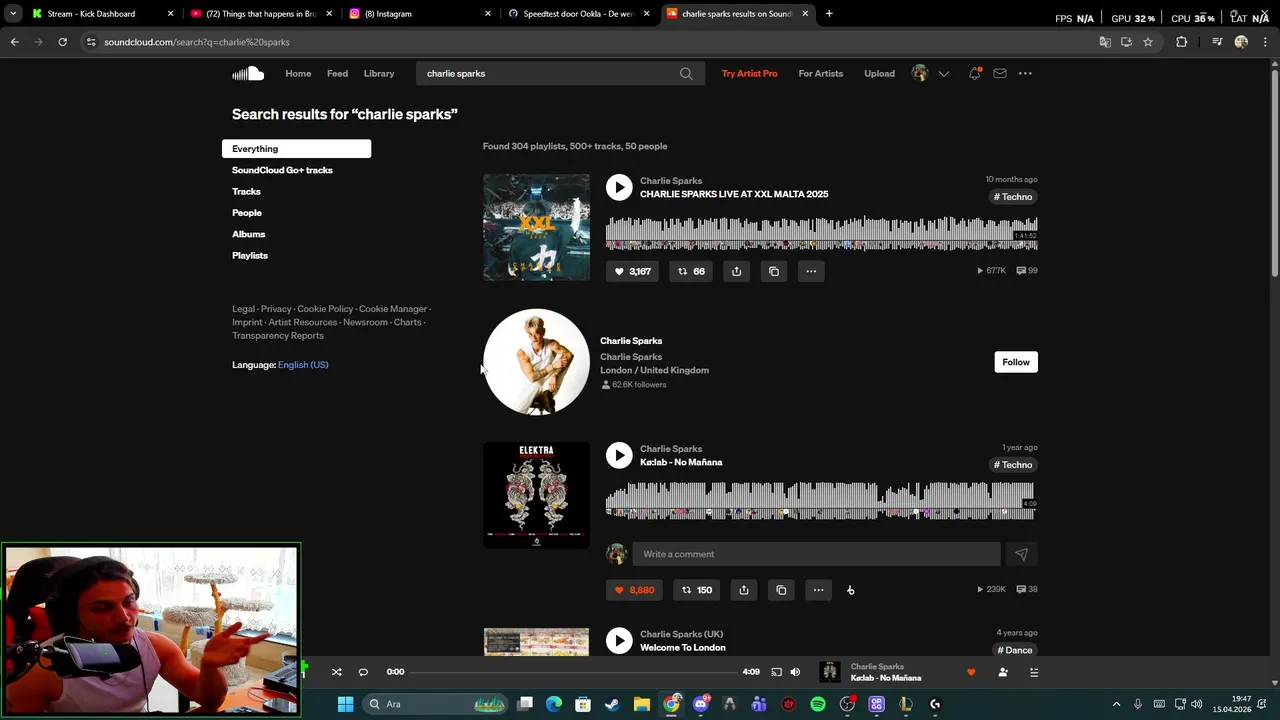The image size is (1280, 720).
Task: Expand the user avatar dropdown chevron
Action: click(x=943, y=74)
